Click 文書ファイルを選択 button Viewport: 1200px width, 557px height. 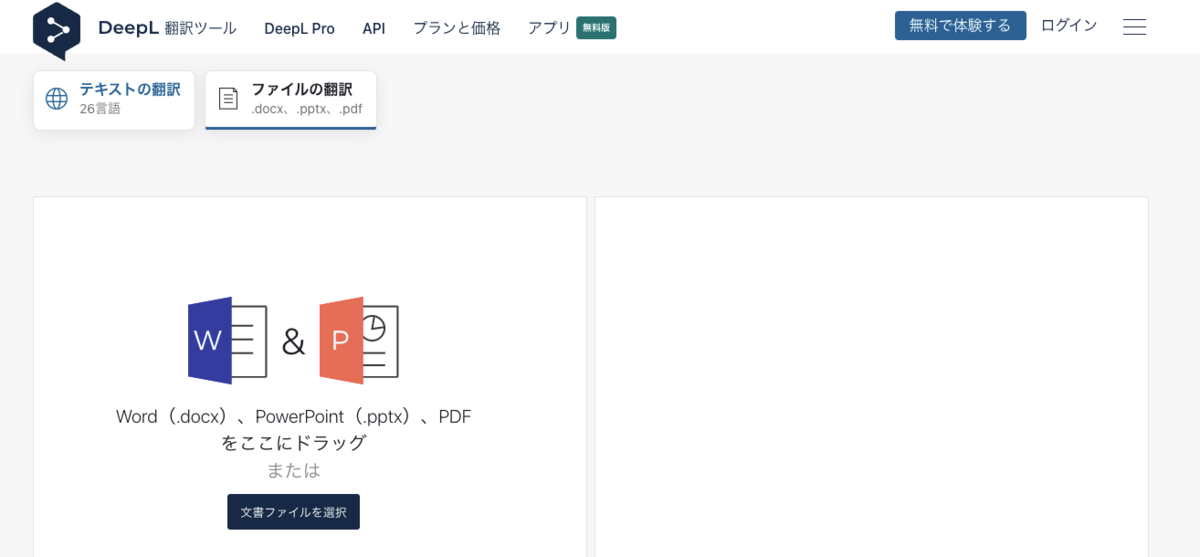(x=293, y=512)
